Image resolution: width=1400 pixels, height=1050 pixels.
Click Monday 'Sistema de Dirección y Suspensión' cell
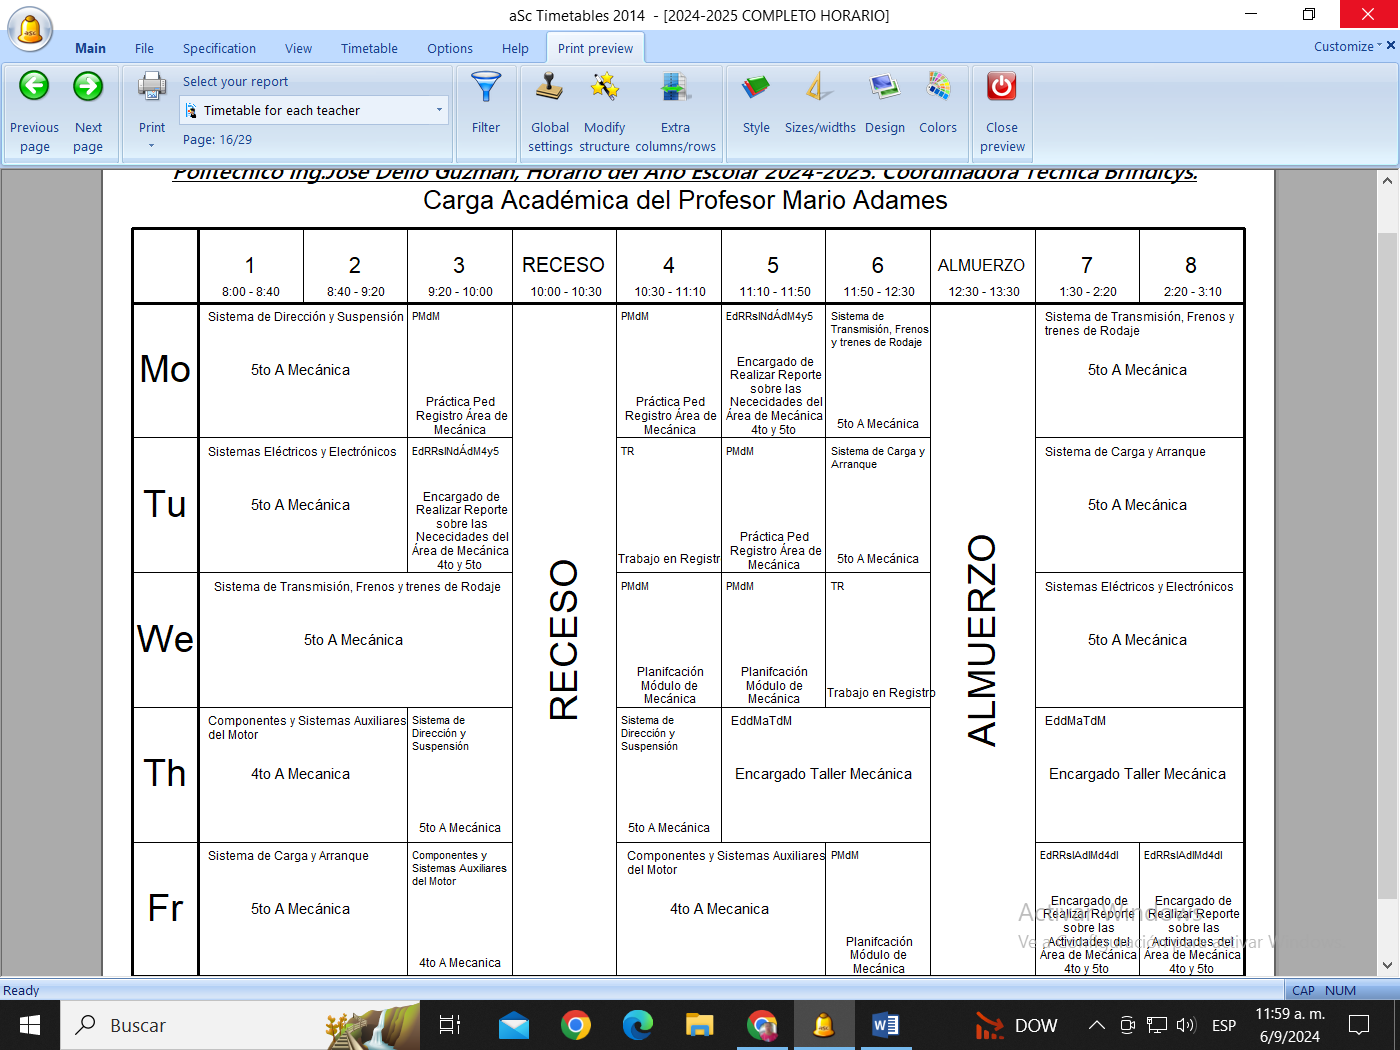303,370
